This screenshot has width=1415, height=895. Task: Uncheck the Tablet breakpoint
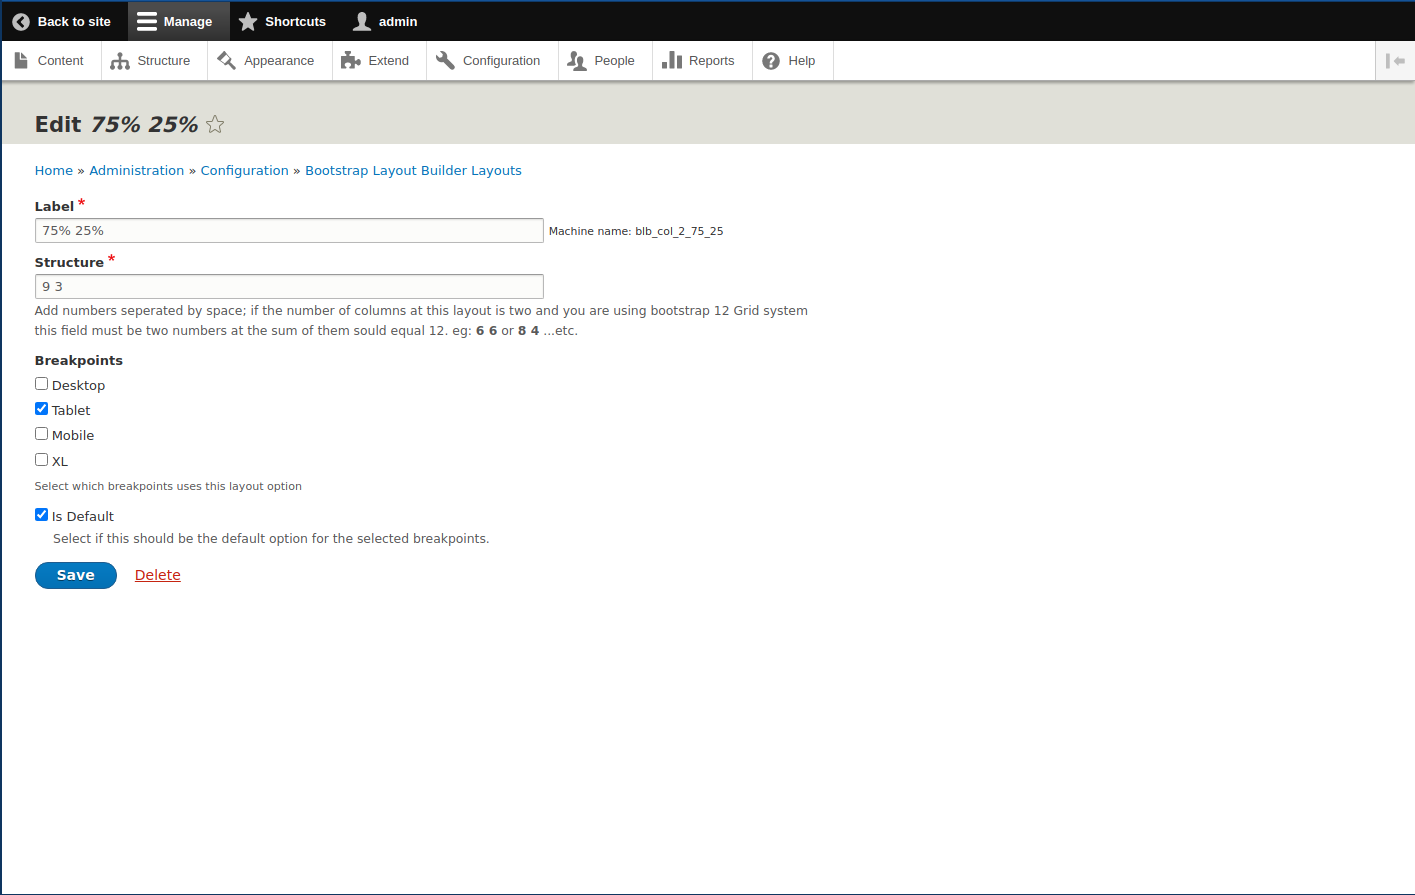(x=41, y=408)
